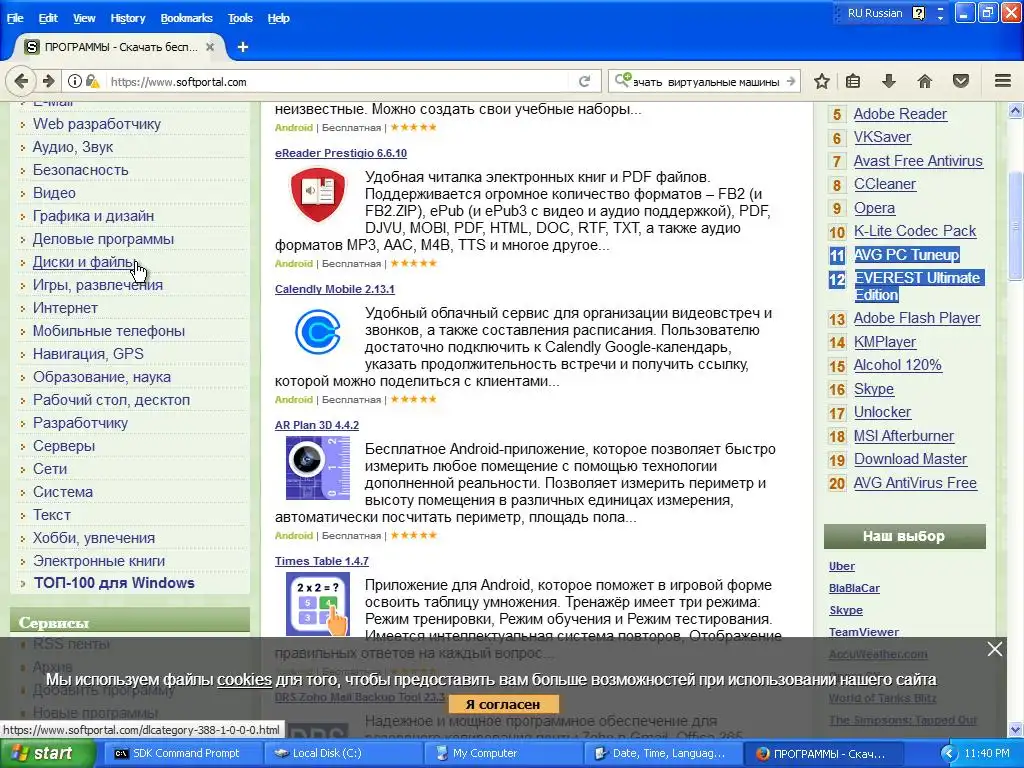Open the K-Lite Codec Pack link

pos(914,231)
